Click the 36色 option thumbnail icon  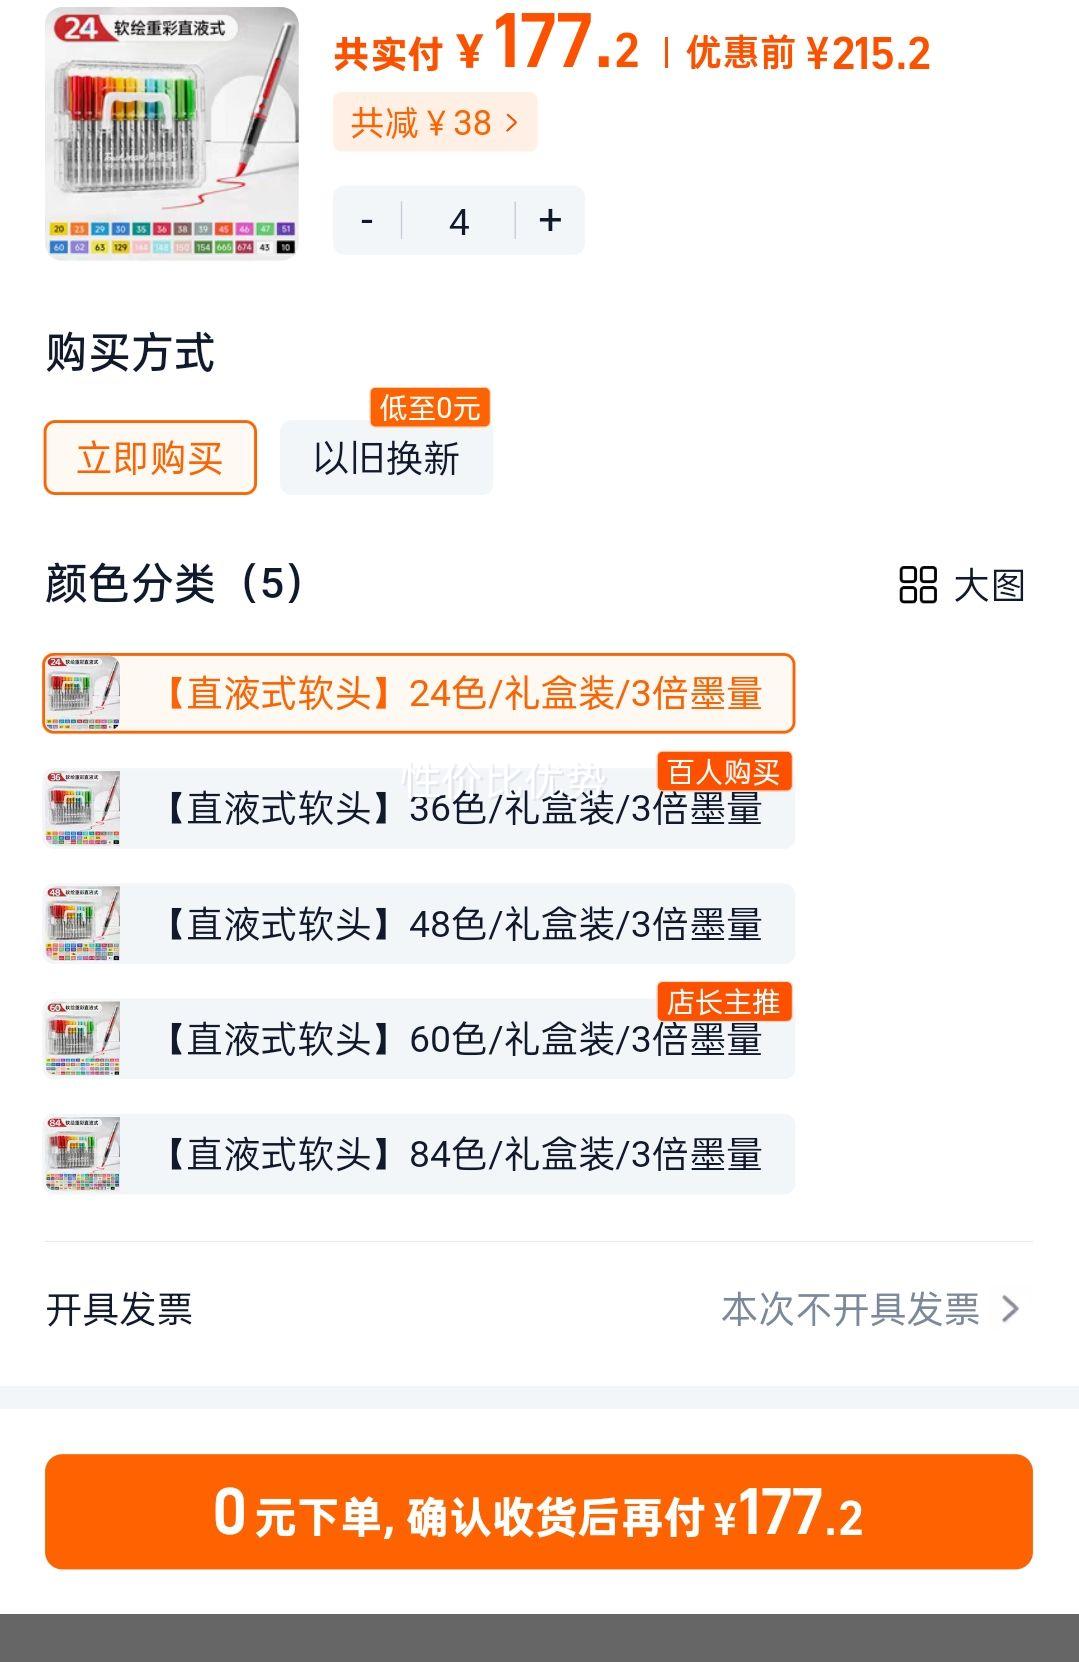tap(83, 809)
